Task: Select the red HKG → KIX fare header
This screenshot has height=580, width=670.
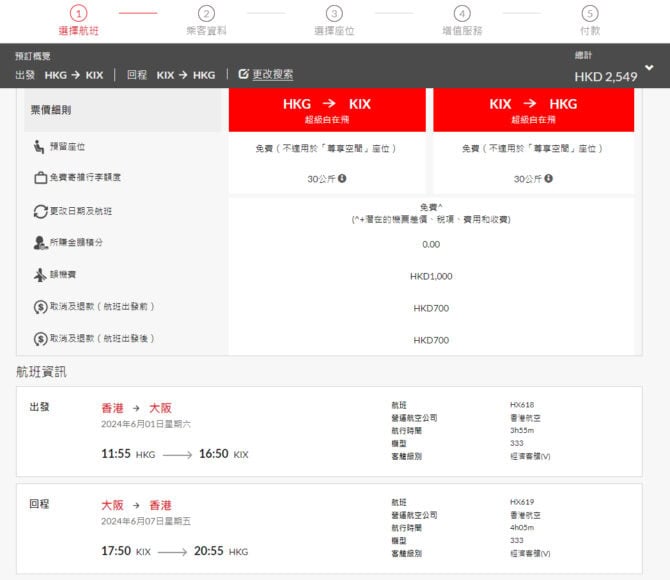Action: (x=328, y=109)
